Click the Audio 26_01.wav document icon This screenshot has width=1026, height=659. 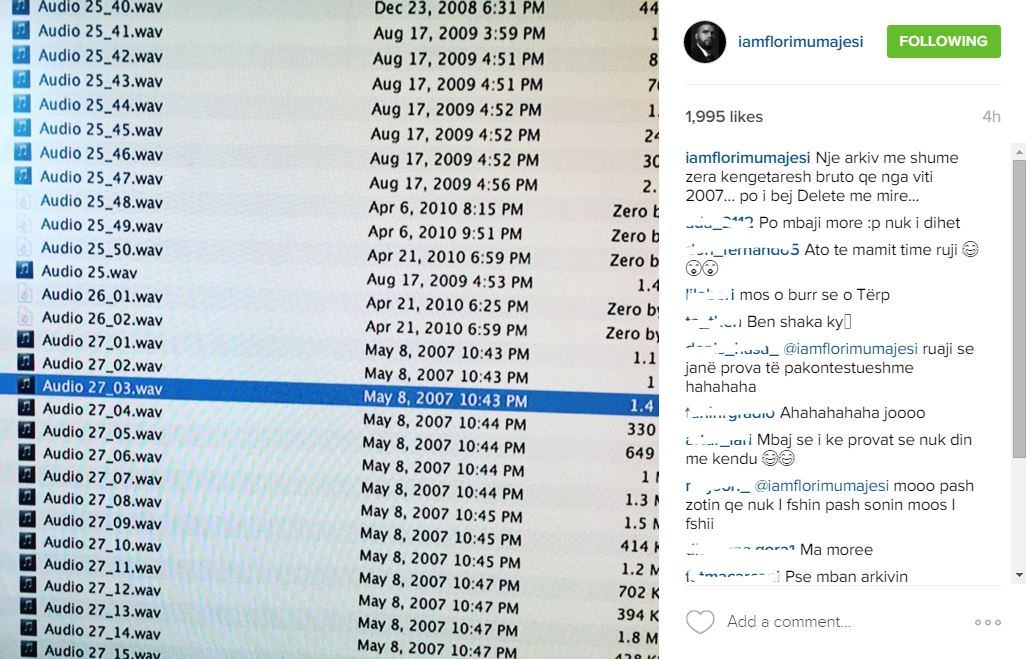tap(24, 294)
